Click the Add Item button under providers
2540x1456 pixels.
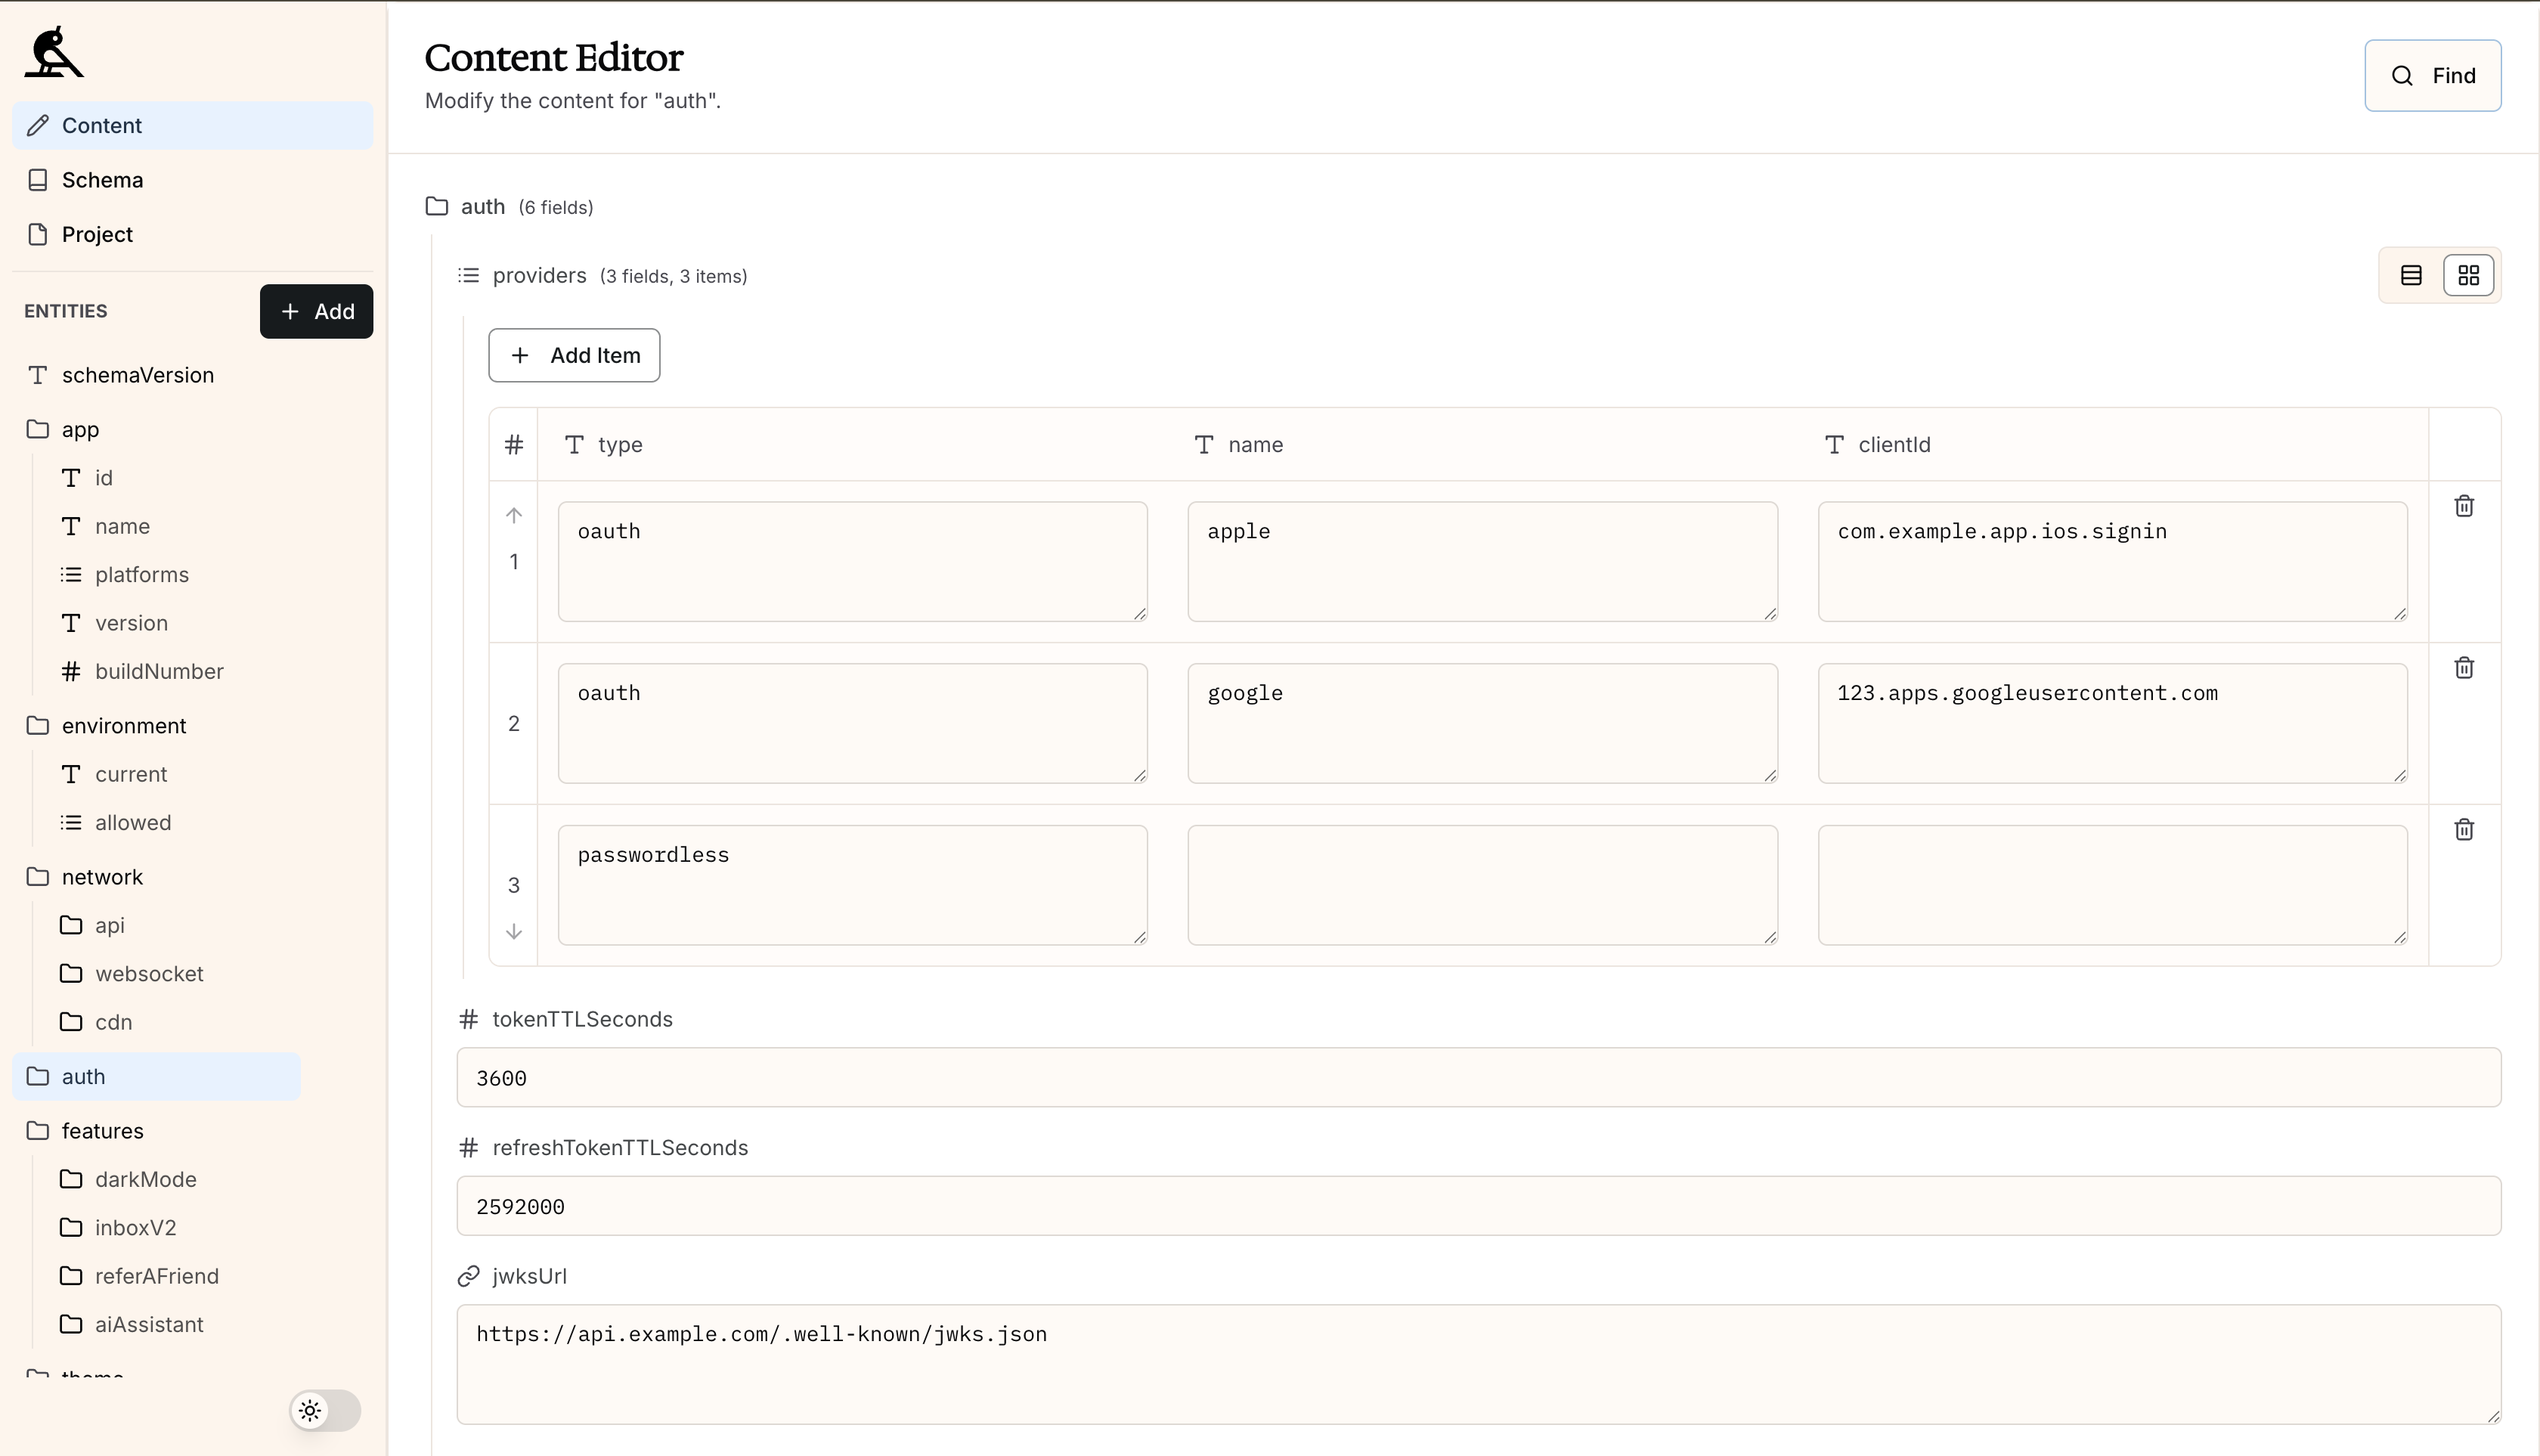(x=573, y=355)
